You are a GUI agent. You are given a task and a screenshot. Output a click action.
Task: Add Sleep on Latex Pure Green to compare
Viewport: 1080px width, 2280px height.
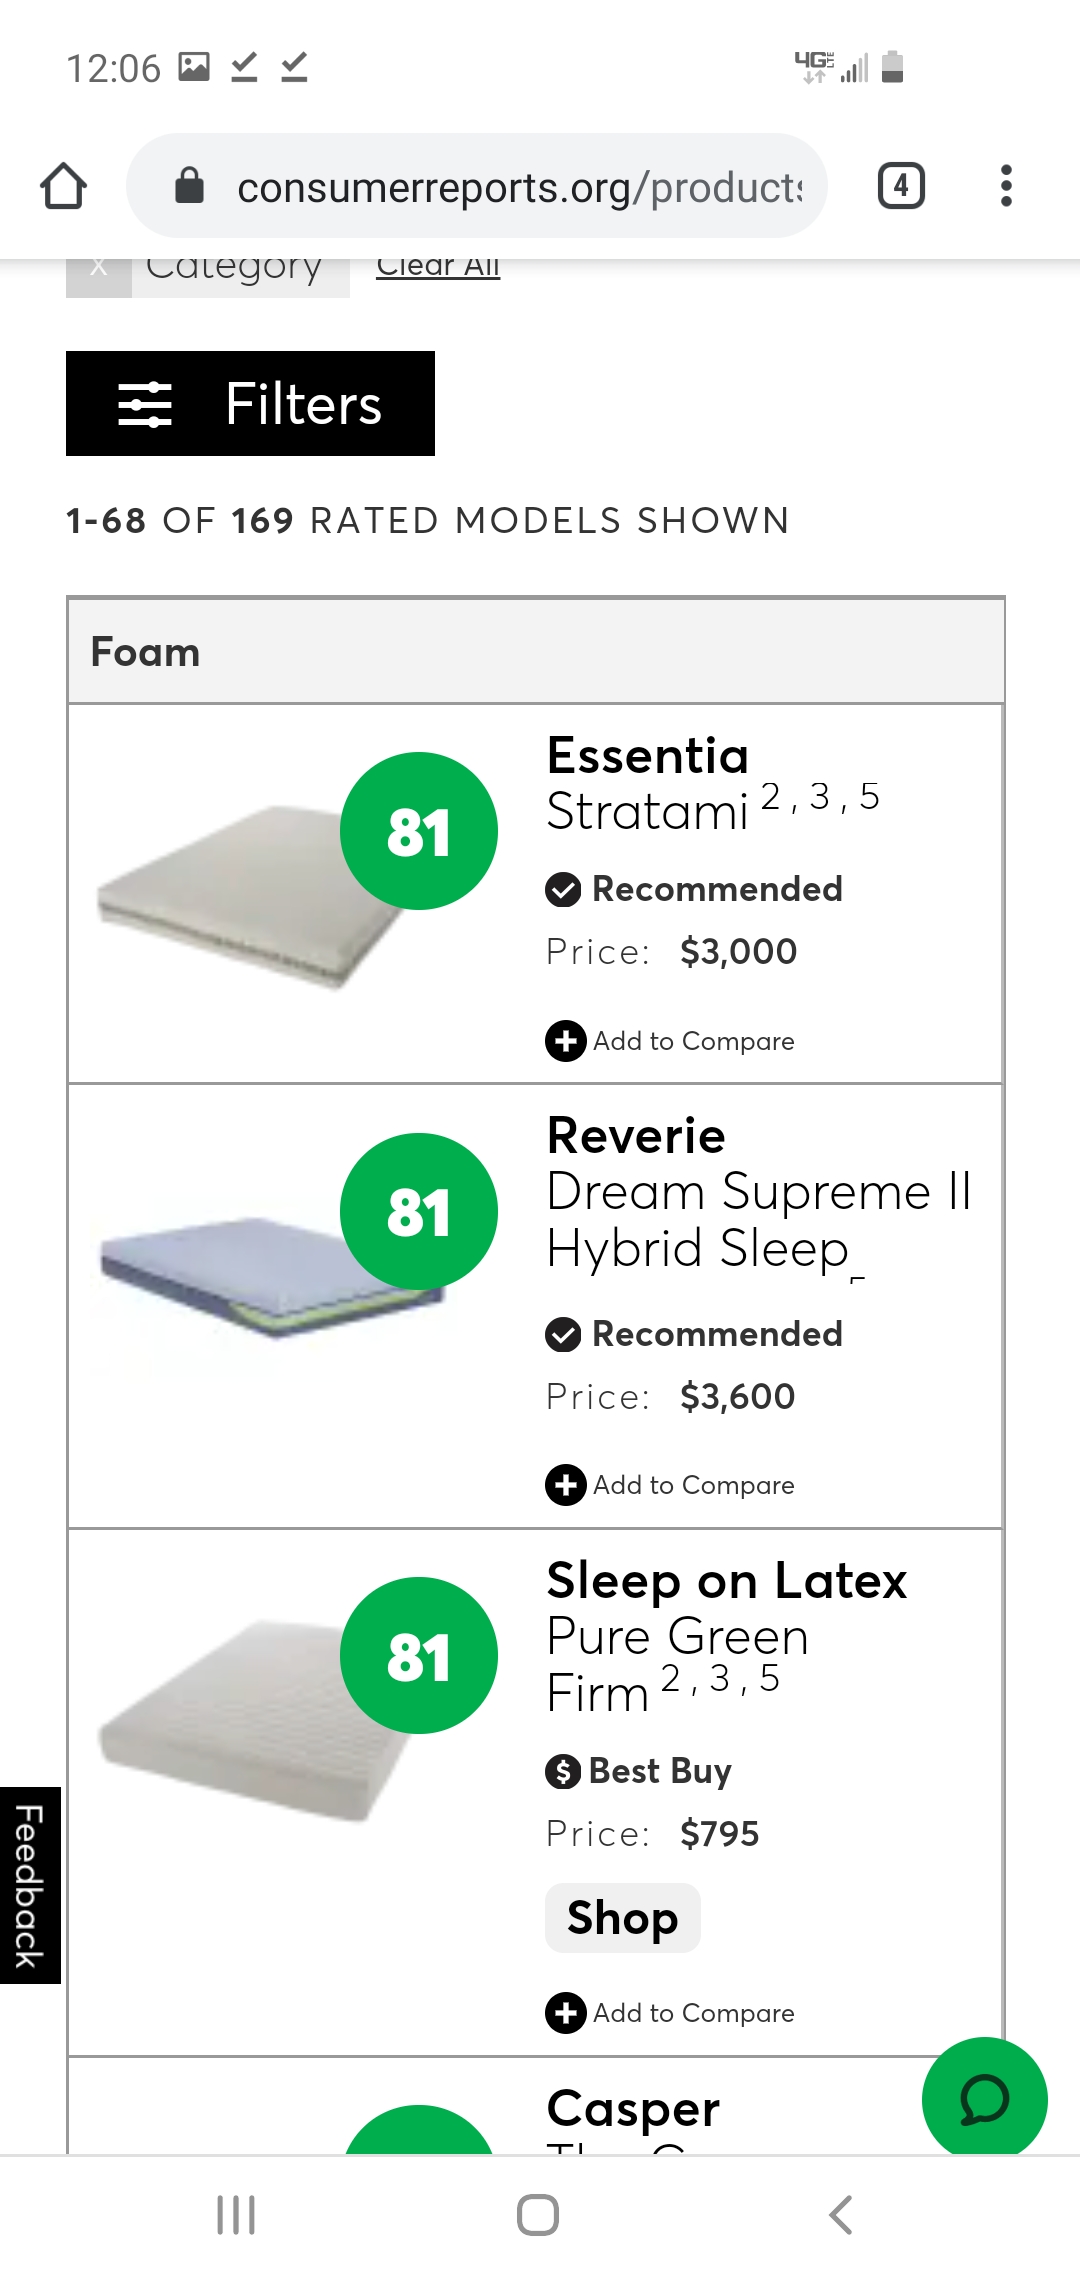click(x=670, y=2013)
